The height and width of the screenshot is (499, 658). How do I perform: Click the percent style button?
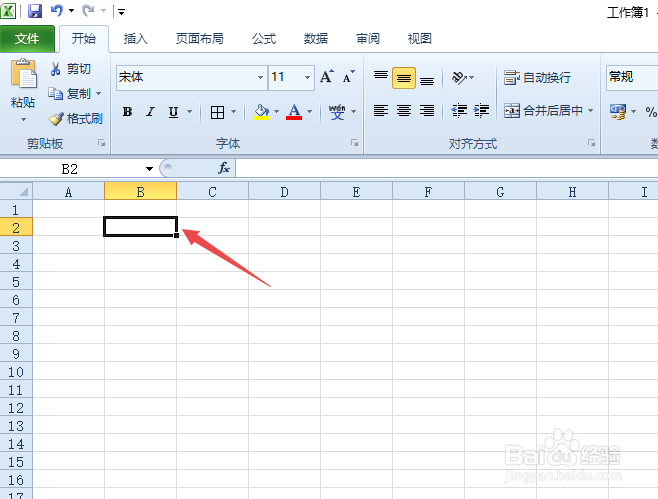(x=651, y=112)
